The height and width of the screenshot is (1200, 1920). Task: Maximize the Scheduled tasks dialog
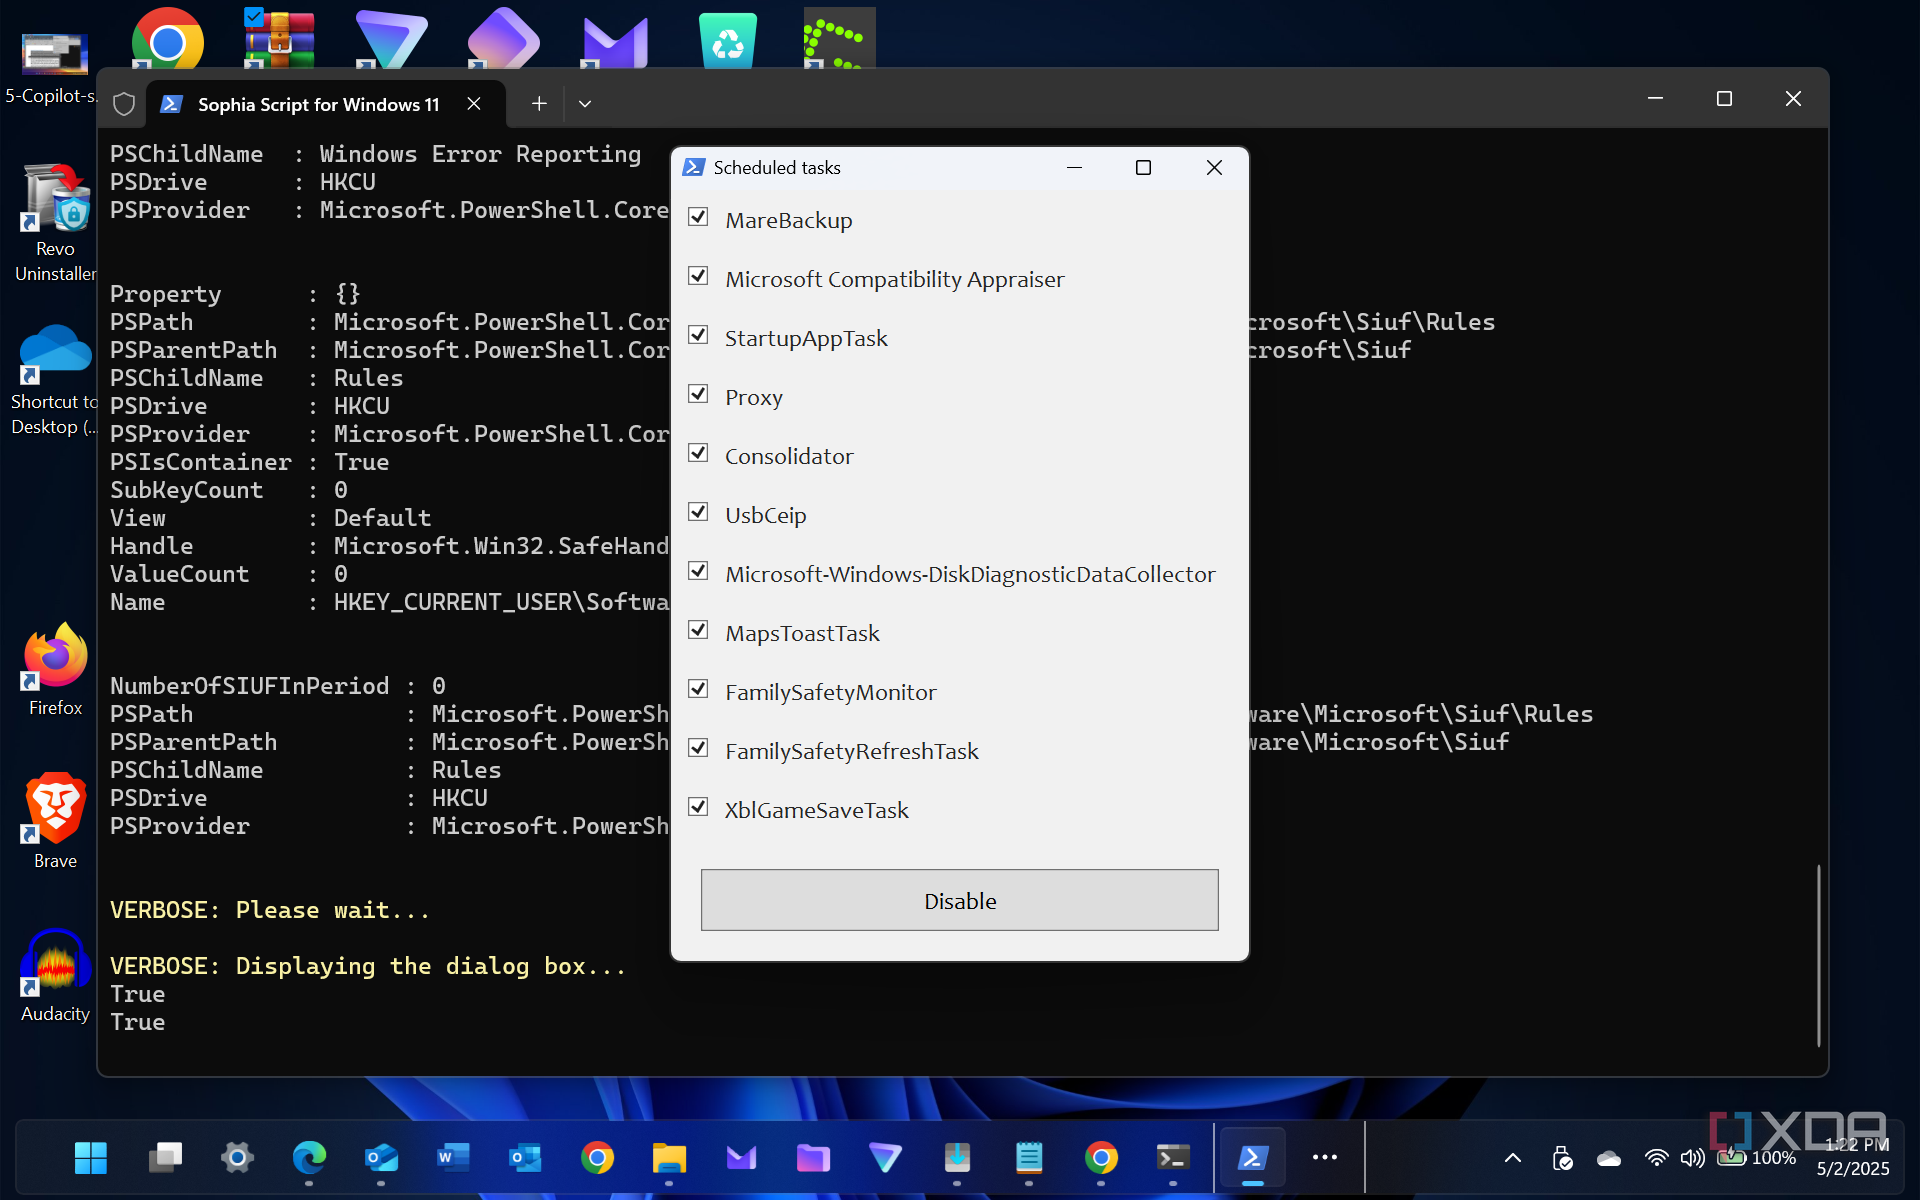click(x=1143, y=168)
